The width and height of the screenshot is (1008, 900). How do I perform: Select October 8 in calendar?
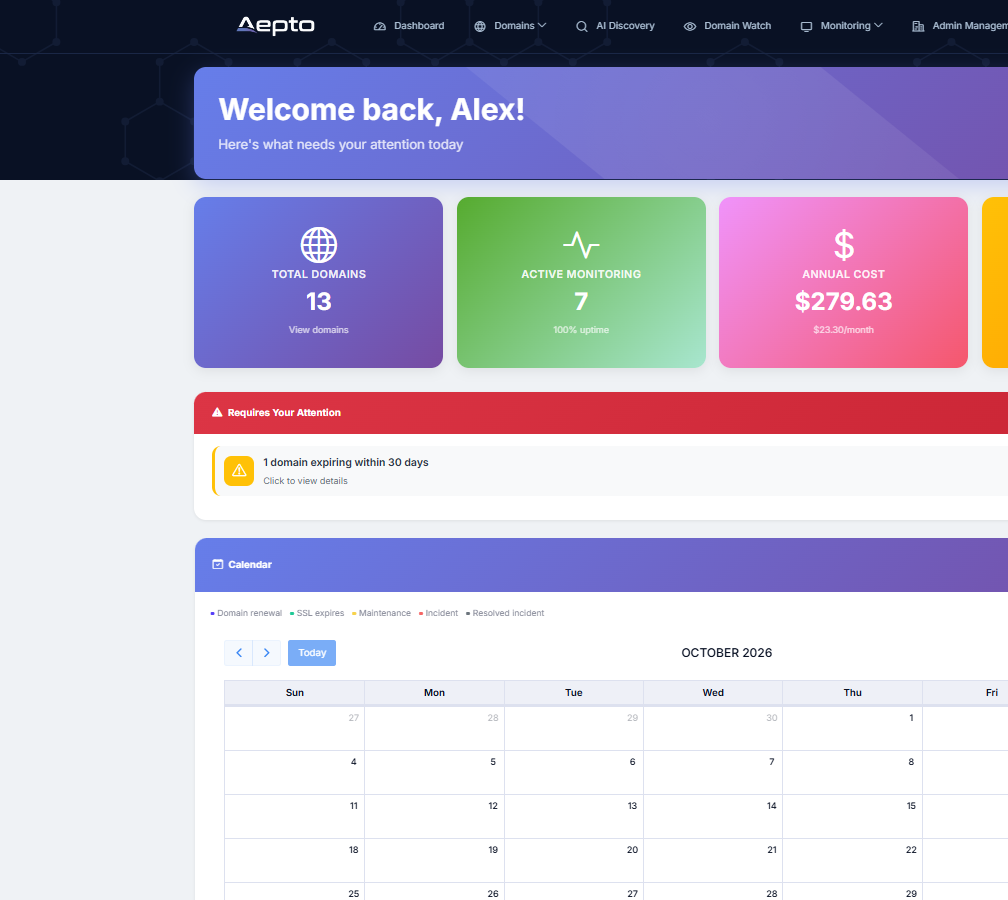pyautogui.click(x=852, y=773)
